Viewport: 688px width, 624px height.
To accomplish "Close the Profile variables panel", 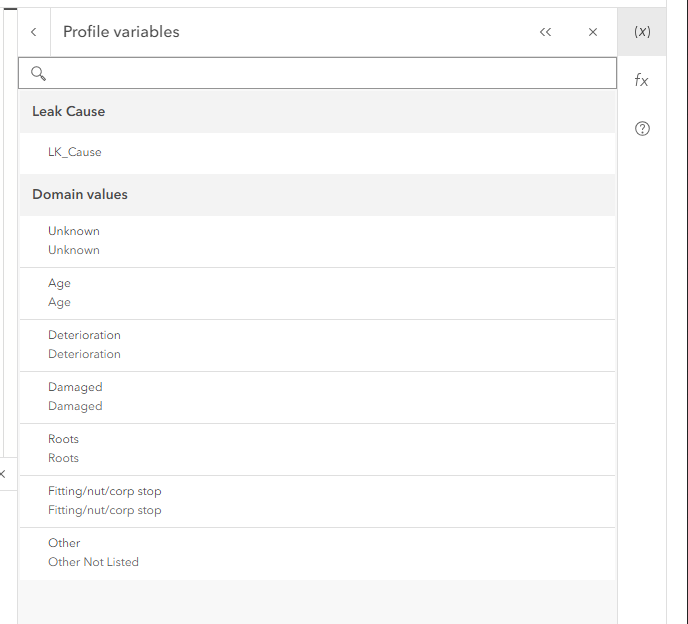I will coord(593,32).
